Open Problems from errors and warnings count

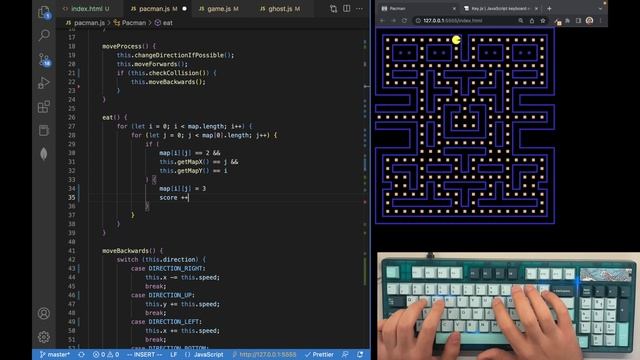click(x=106, y=355)
